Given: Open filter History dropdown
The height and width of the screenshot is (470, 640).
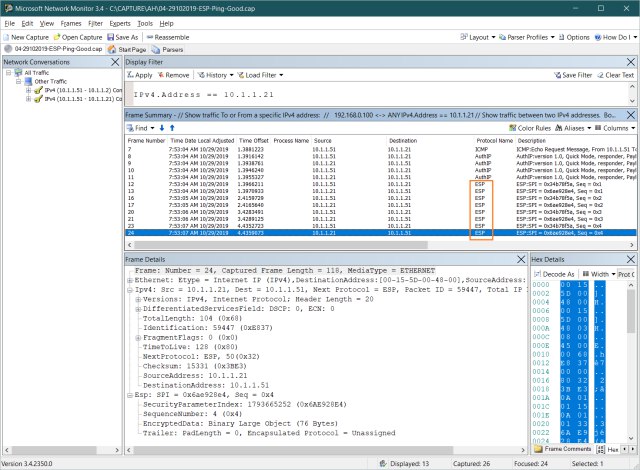Looking at the screenshot, I should tap(215, 75).
